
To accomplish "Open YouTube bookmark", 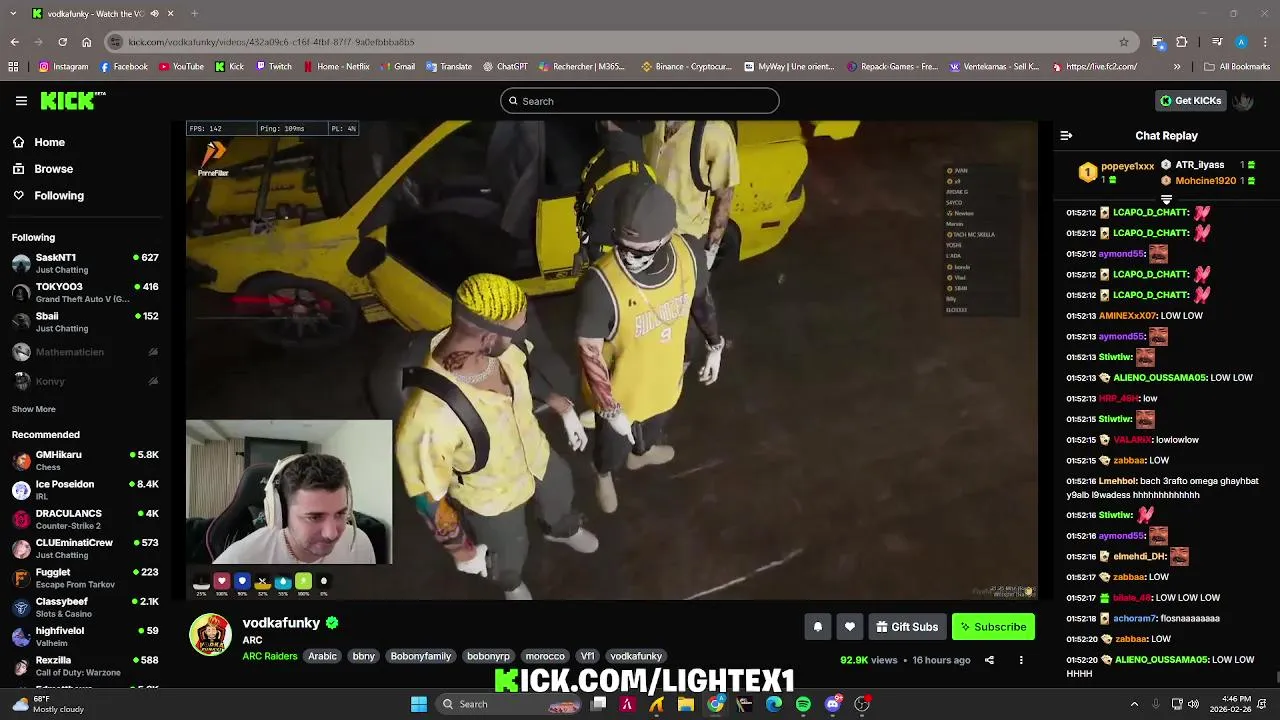I will click(x=181, y=67).
